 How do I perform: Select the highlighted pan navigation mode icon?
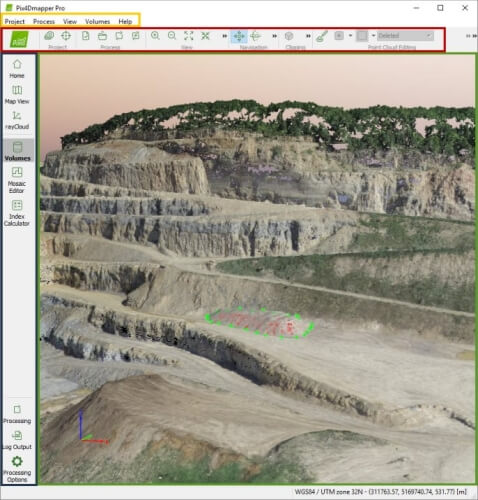pos(239,36)
